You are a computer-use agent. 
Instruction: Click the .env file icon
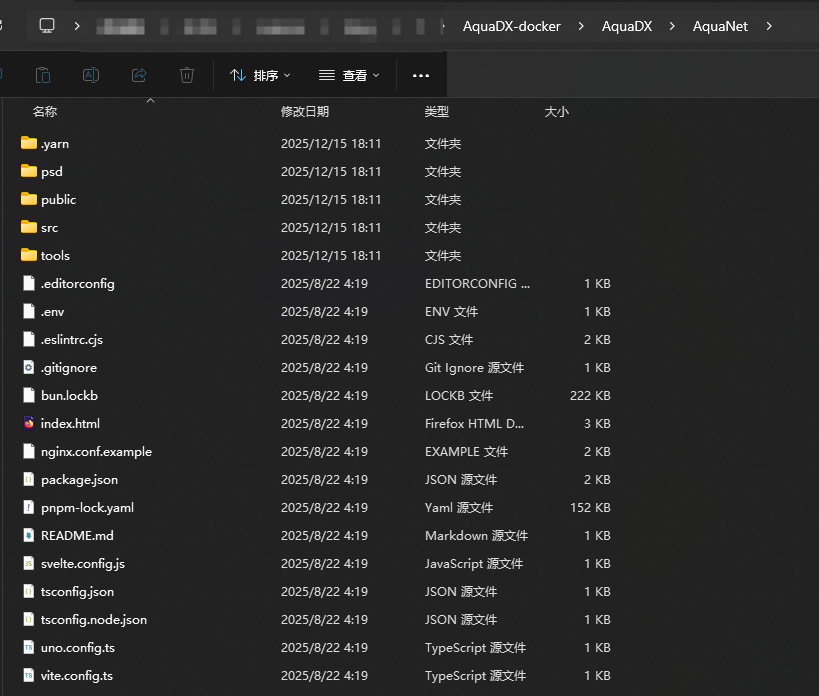29,311
